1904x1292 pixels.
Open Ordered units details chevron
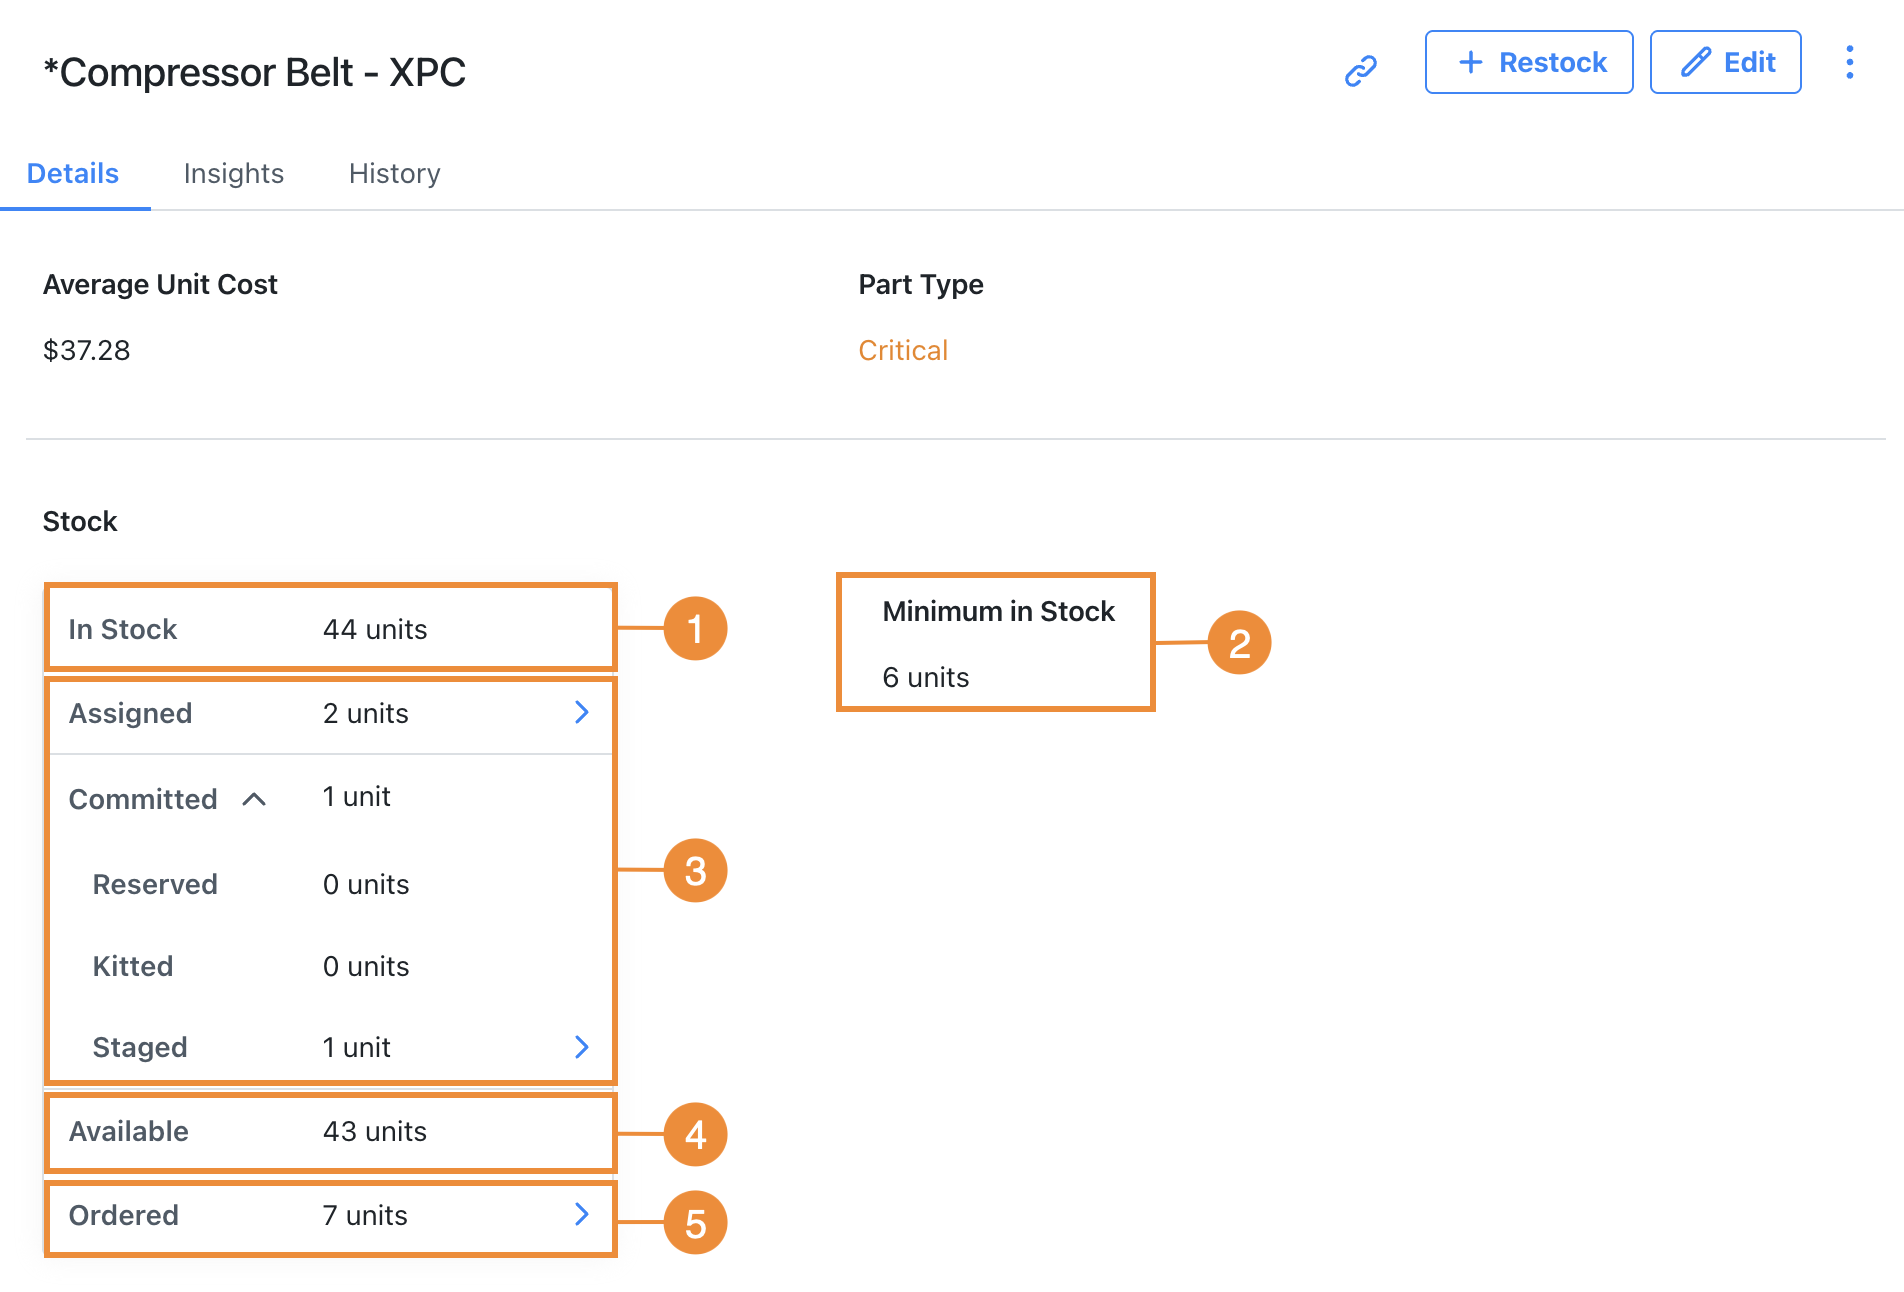(582, 1214)
